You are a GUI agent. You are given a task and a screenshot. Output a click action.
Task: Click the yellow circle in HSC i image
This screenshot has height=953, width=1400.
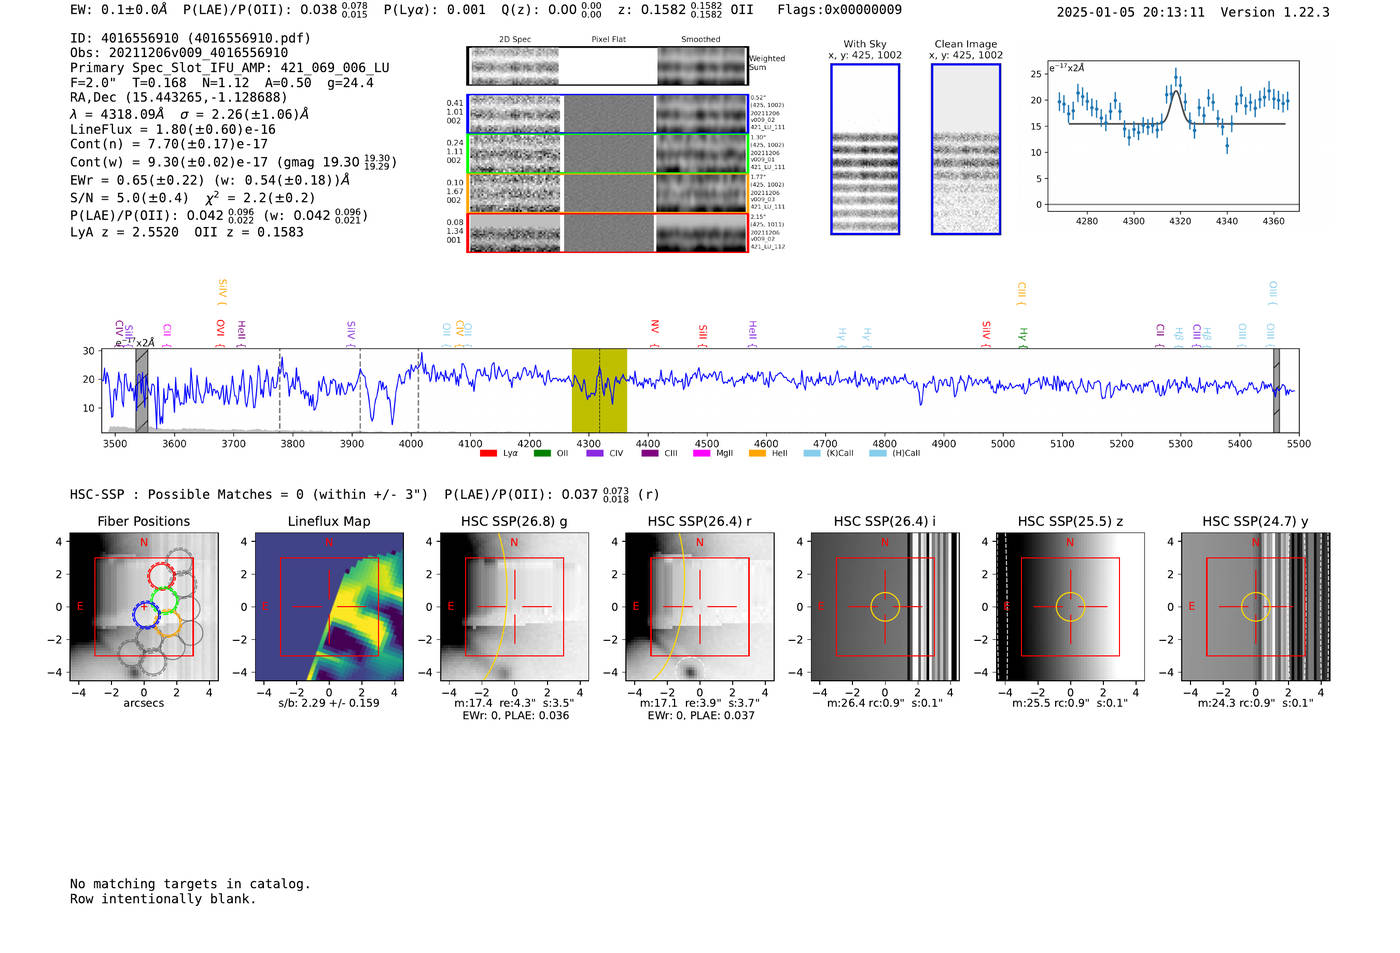885,607
